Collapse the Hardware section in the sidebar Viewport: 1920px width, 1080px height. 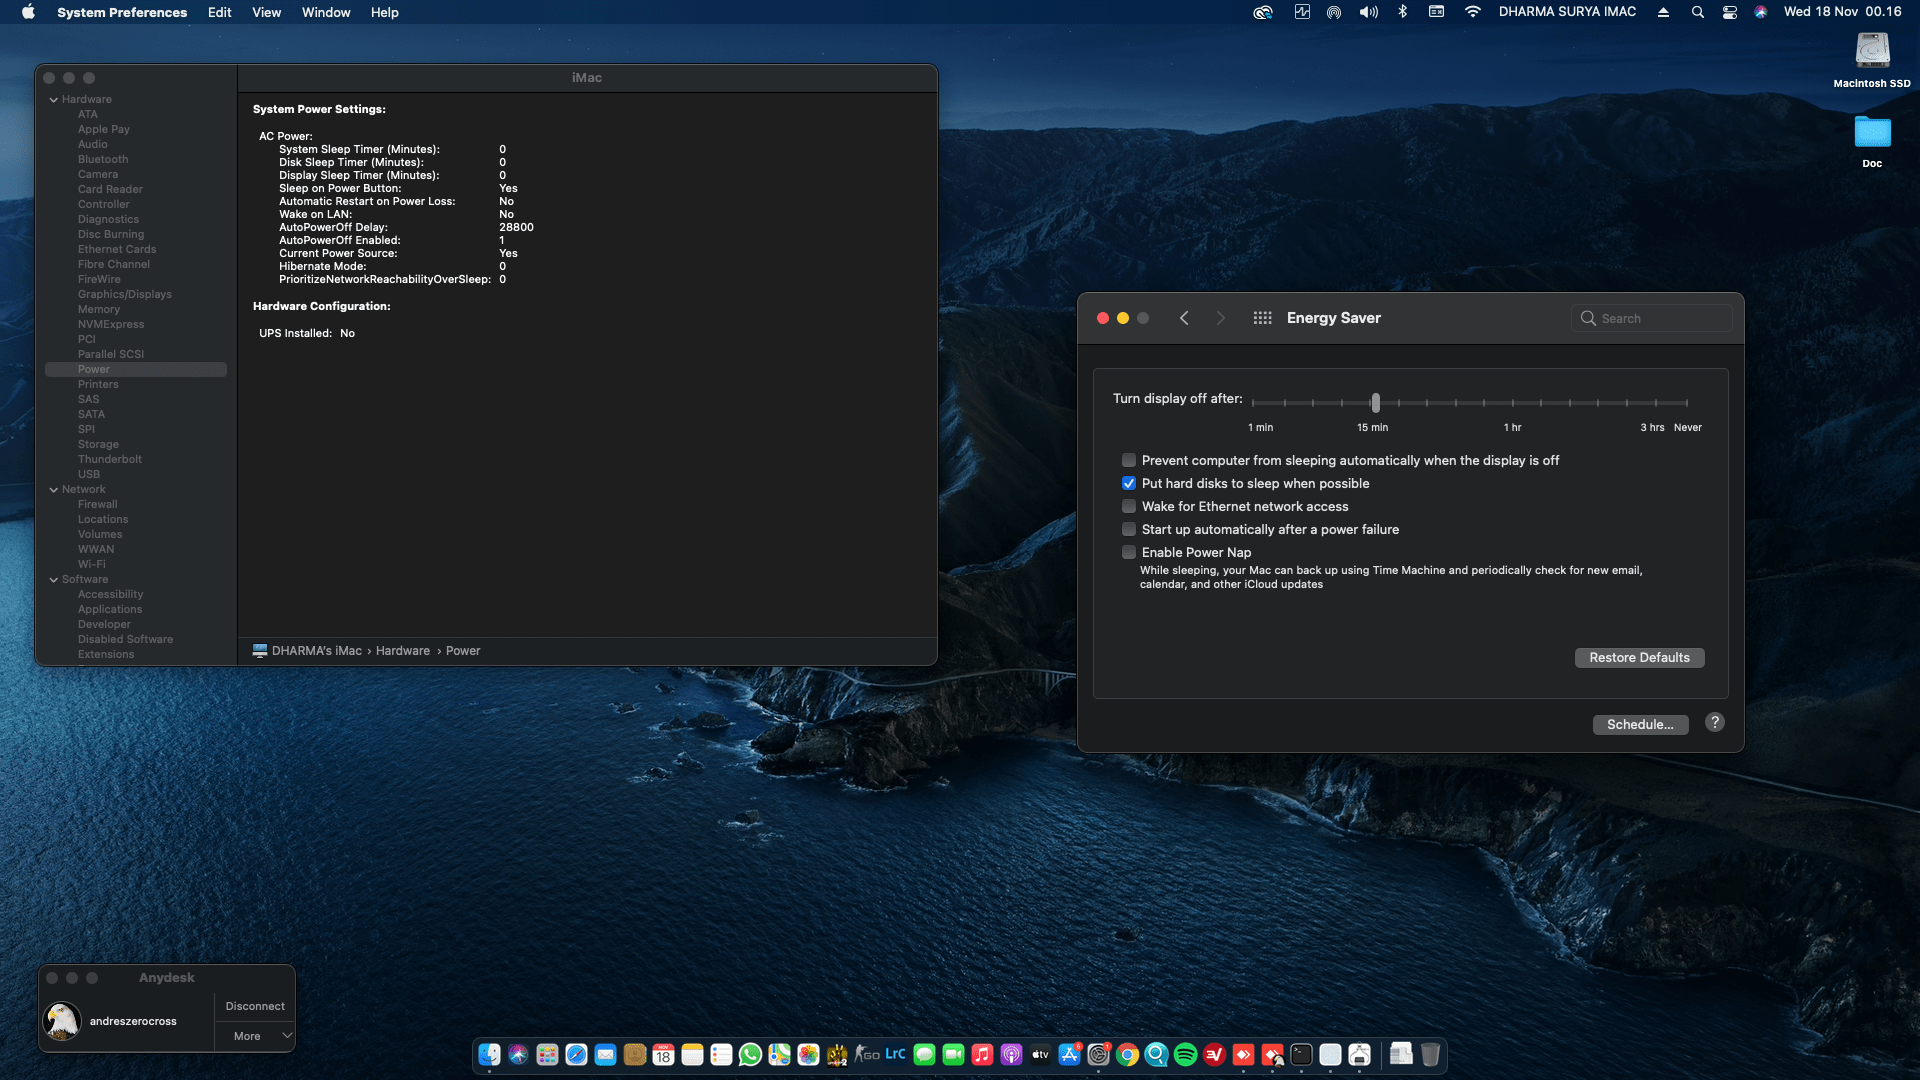tap(54, 100)
